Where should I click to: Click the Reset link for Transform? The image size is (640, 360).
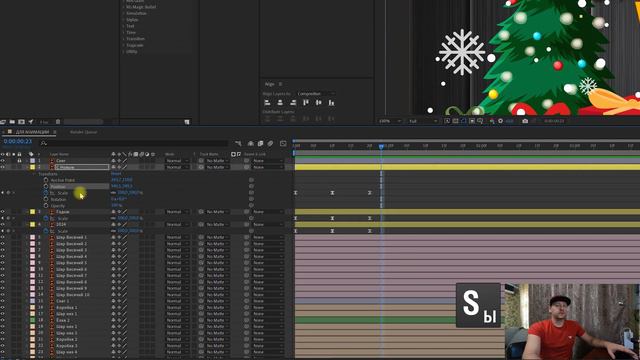pyautogui.click(x=116, y=174)
